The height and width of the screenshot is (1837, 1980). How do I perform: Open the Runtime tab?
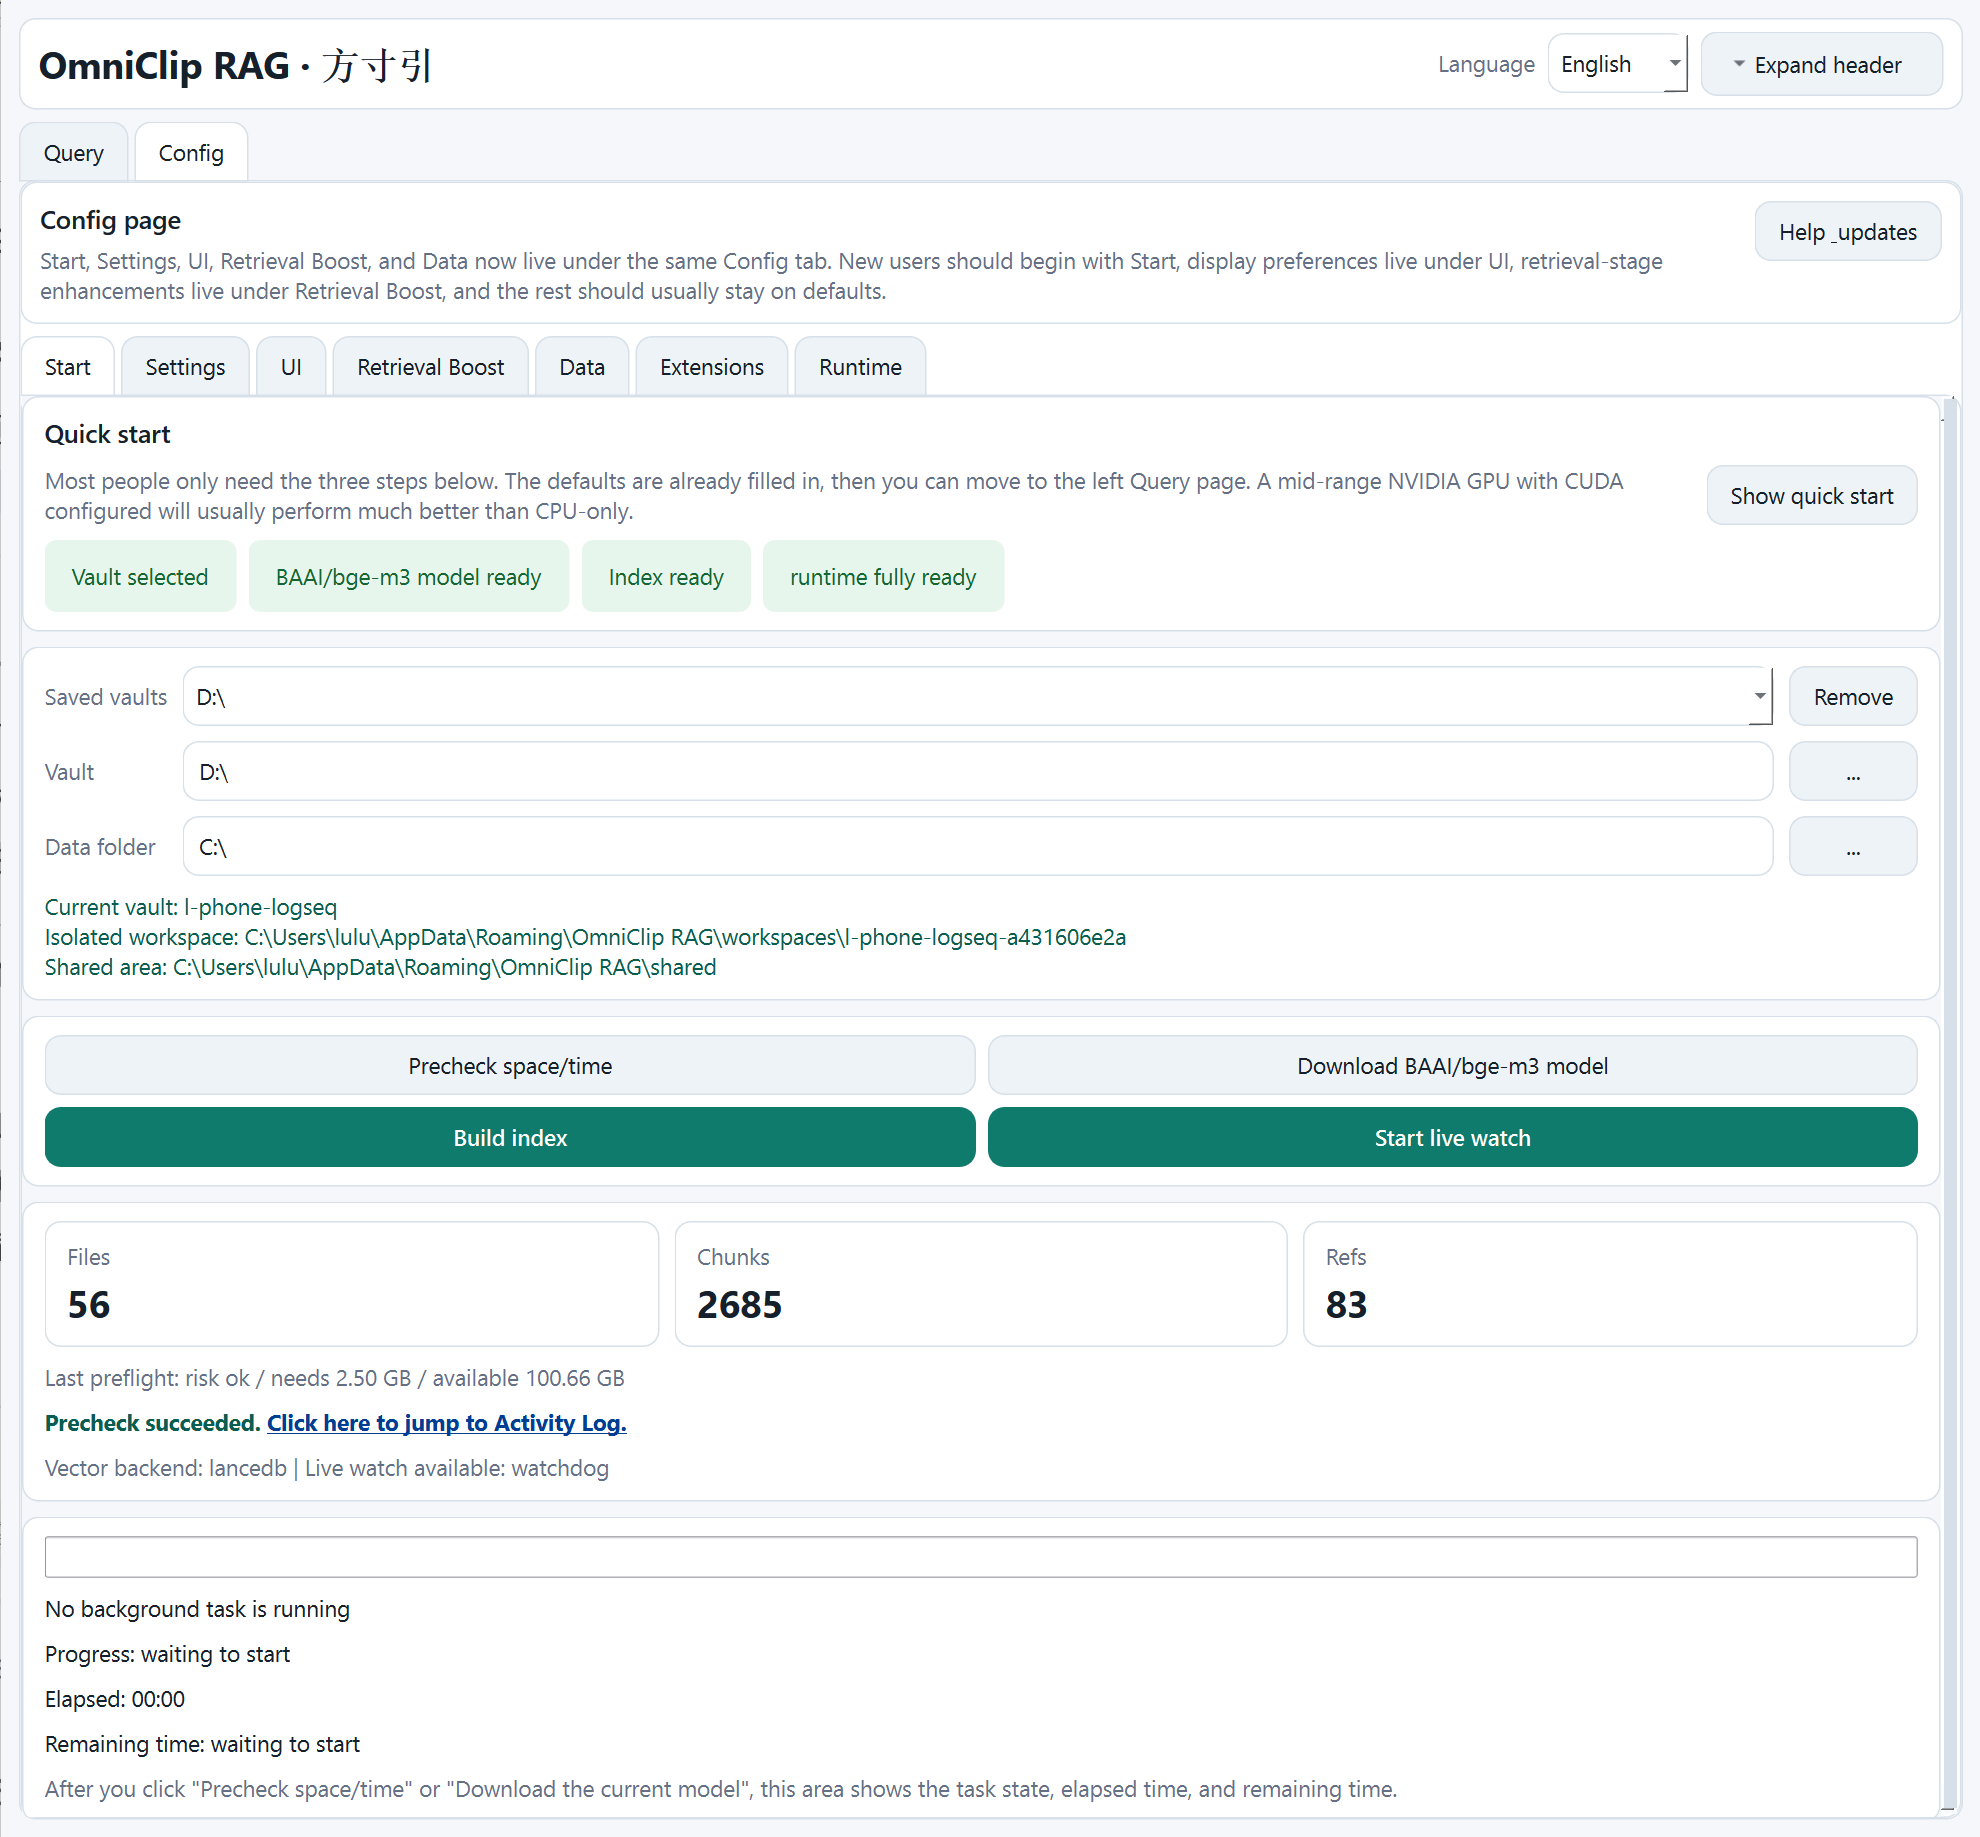coord(858,366)
